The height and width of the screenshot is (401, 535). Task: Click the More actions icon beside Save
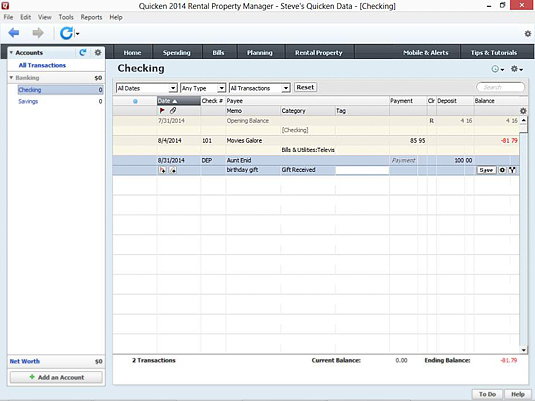502,170
